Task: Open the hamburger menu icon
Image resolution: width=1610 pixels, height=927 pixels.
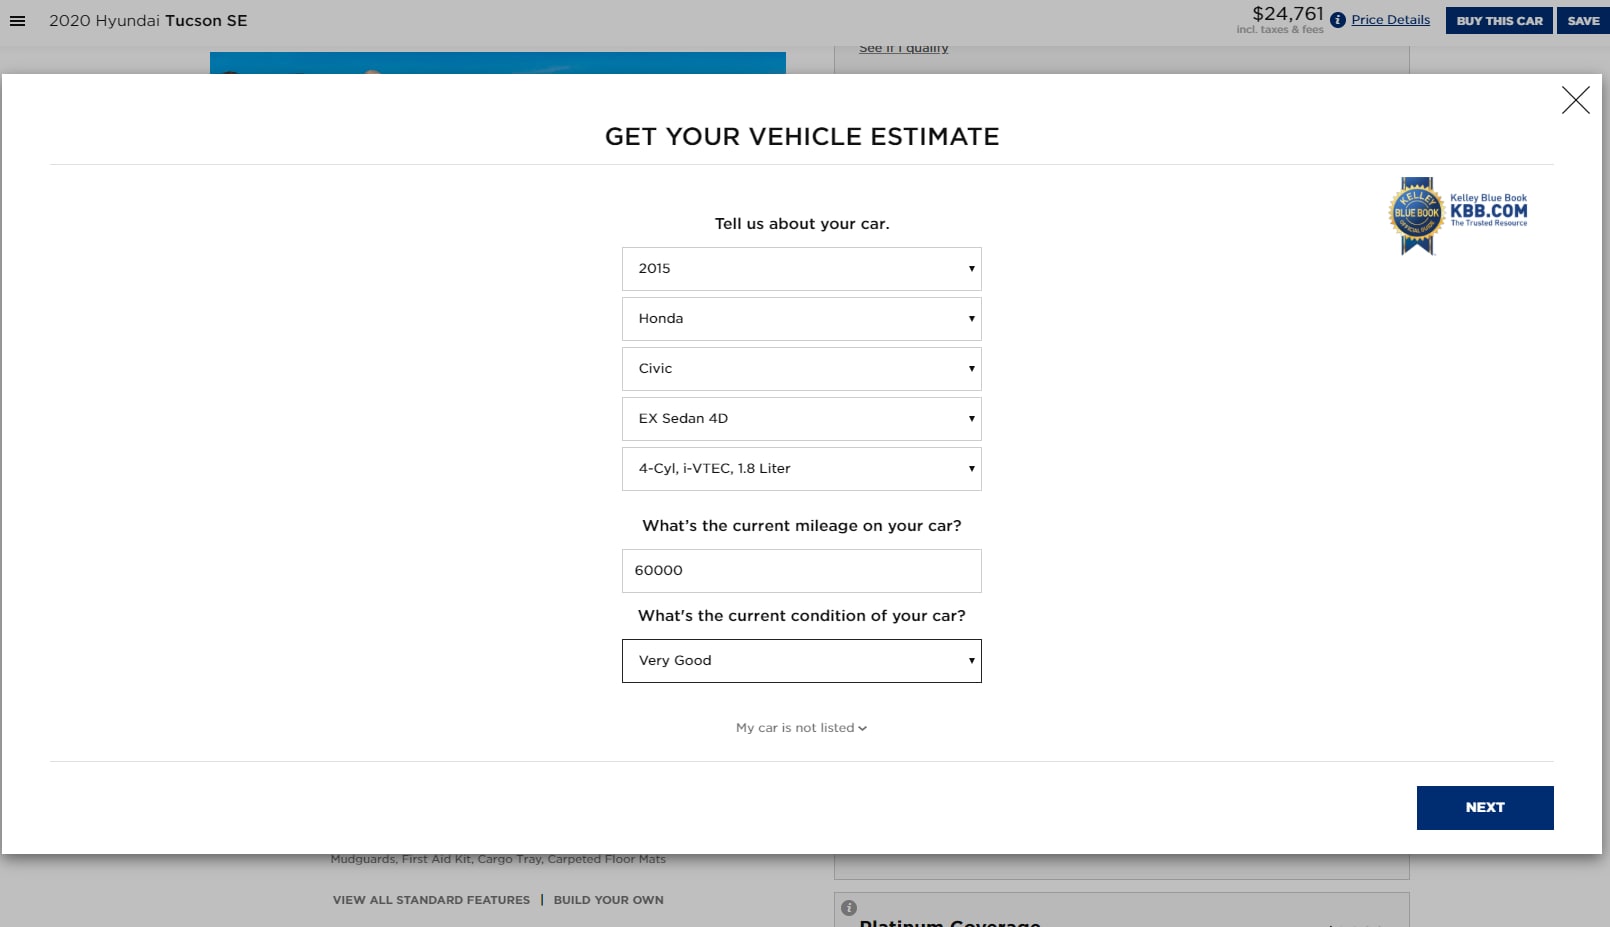Action: [x=17, y=21]
